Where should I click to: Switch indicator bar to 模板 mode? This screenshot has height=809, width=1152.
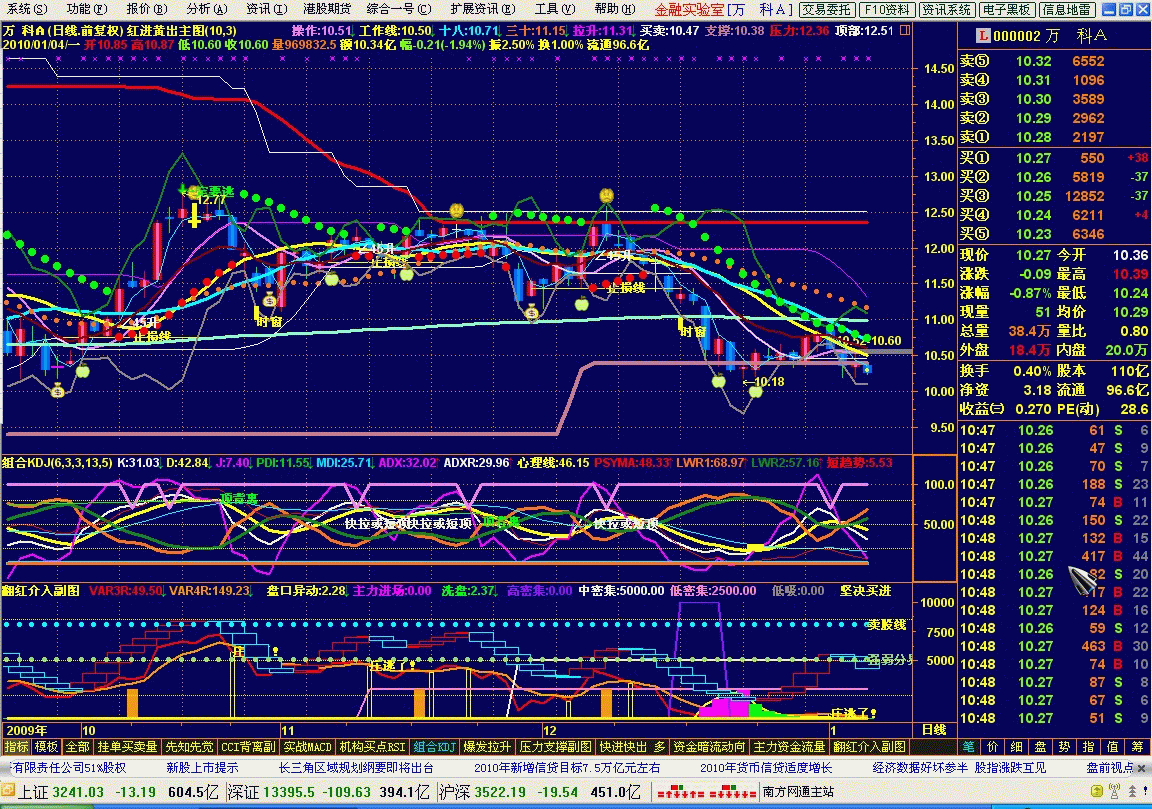pyautogui.click(x=46, y=747)
